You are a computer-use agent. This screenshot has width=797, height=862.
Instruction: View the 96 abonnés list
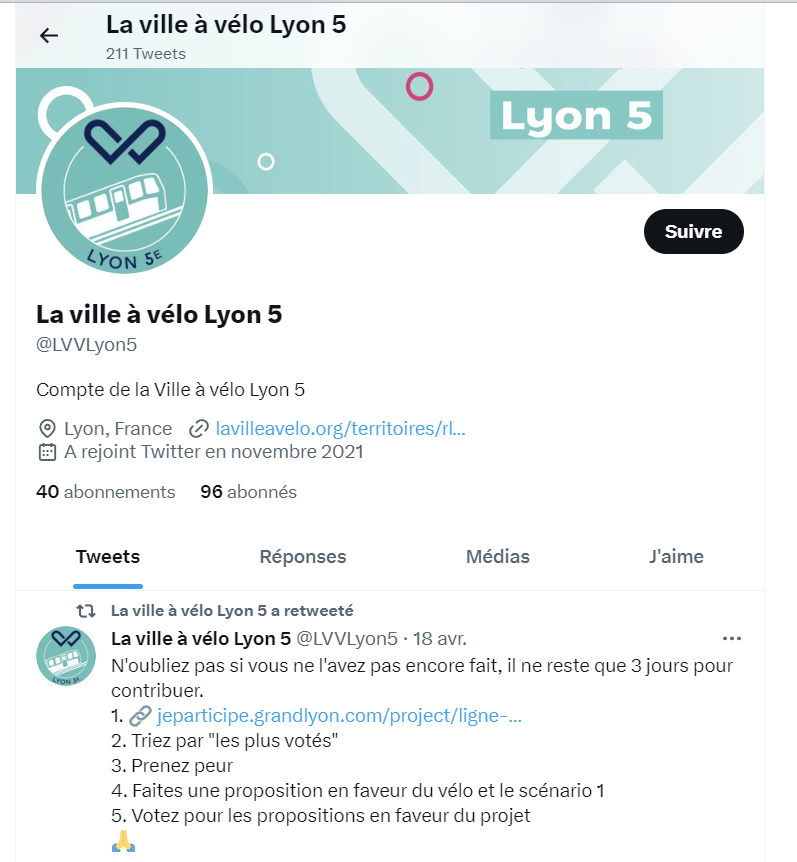pos(248,491)
